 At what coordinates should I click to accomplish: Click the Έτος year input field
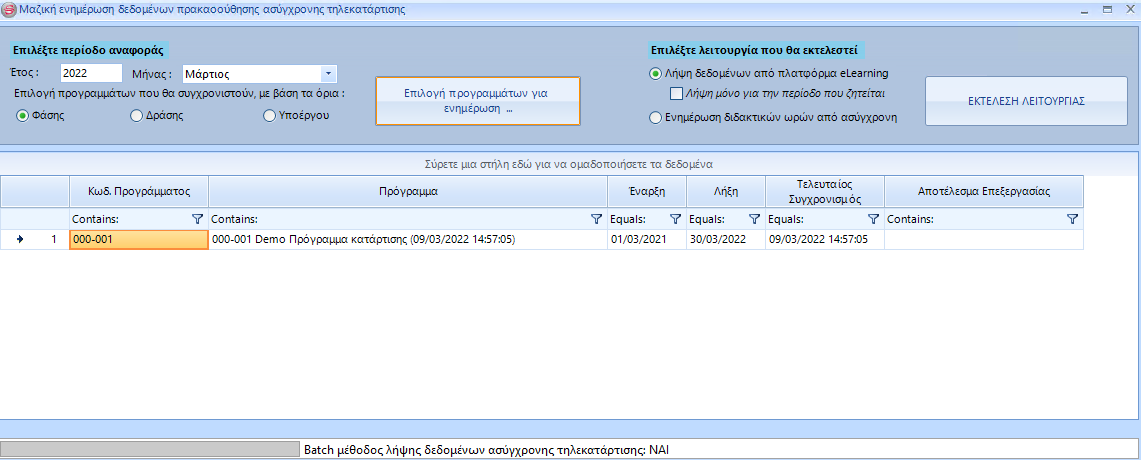click(x=90, y=73)
